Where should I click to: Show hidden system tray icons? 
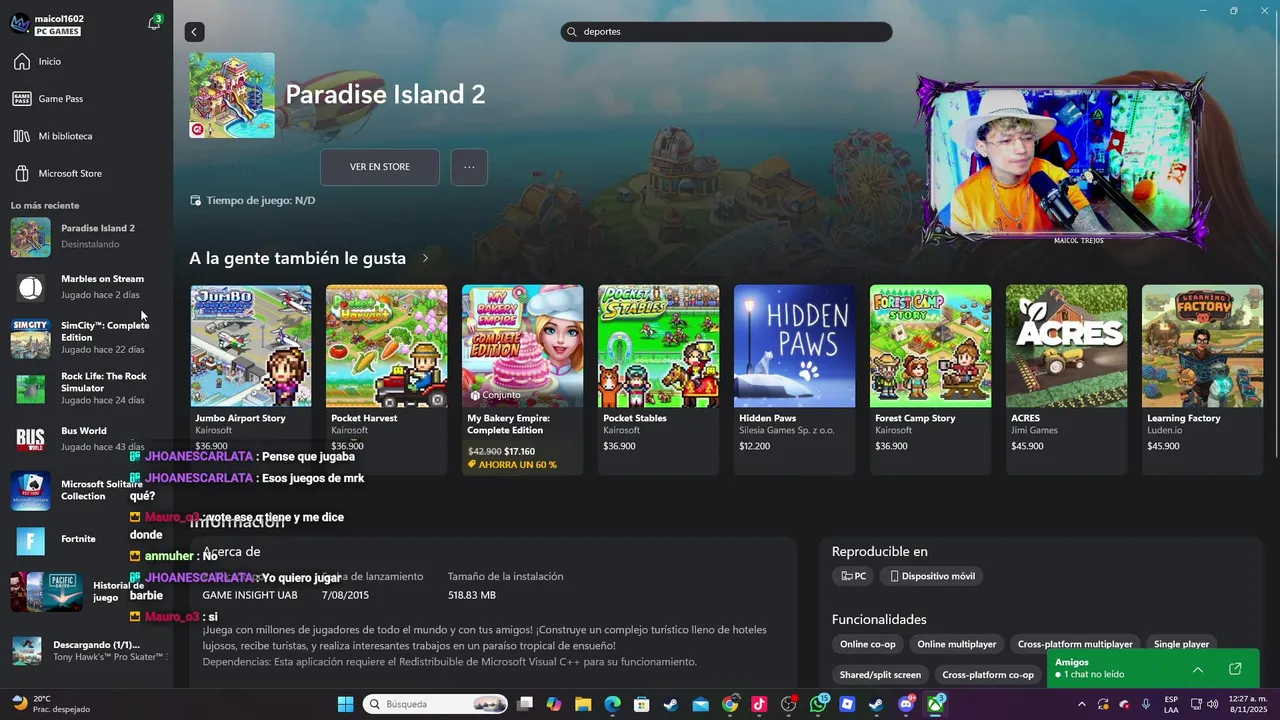point(1081,704)
